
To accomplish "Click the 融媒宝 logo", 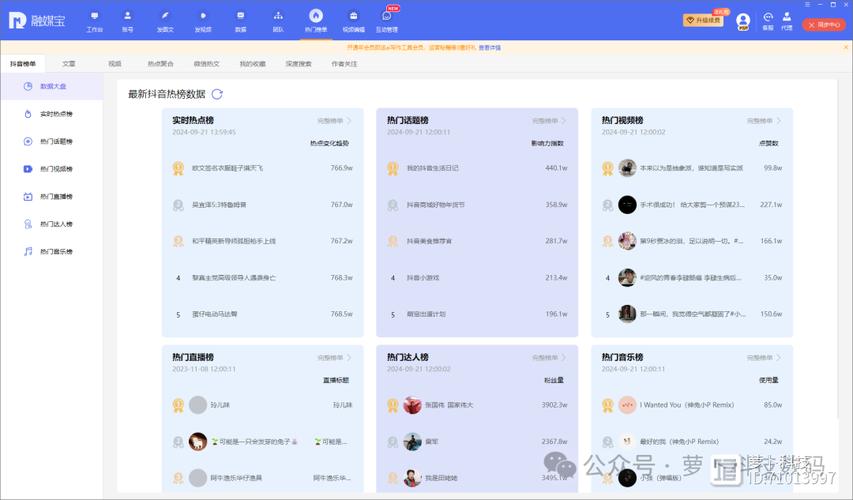I will tap(37, 21).
